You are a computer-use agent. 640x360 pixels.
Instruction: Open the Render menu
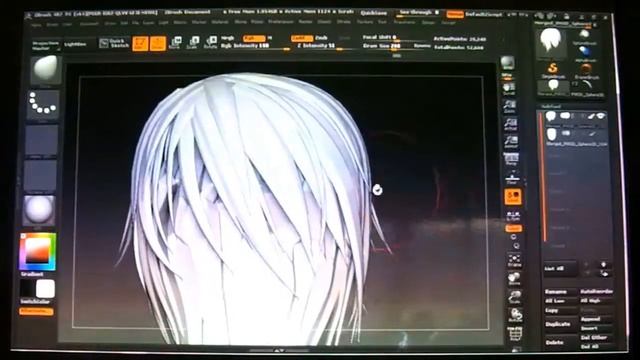coord(305,22)
